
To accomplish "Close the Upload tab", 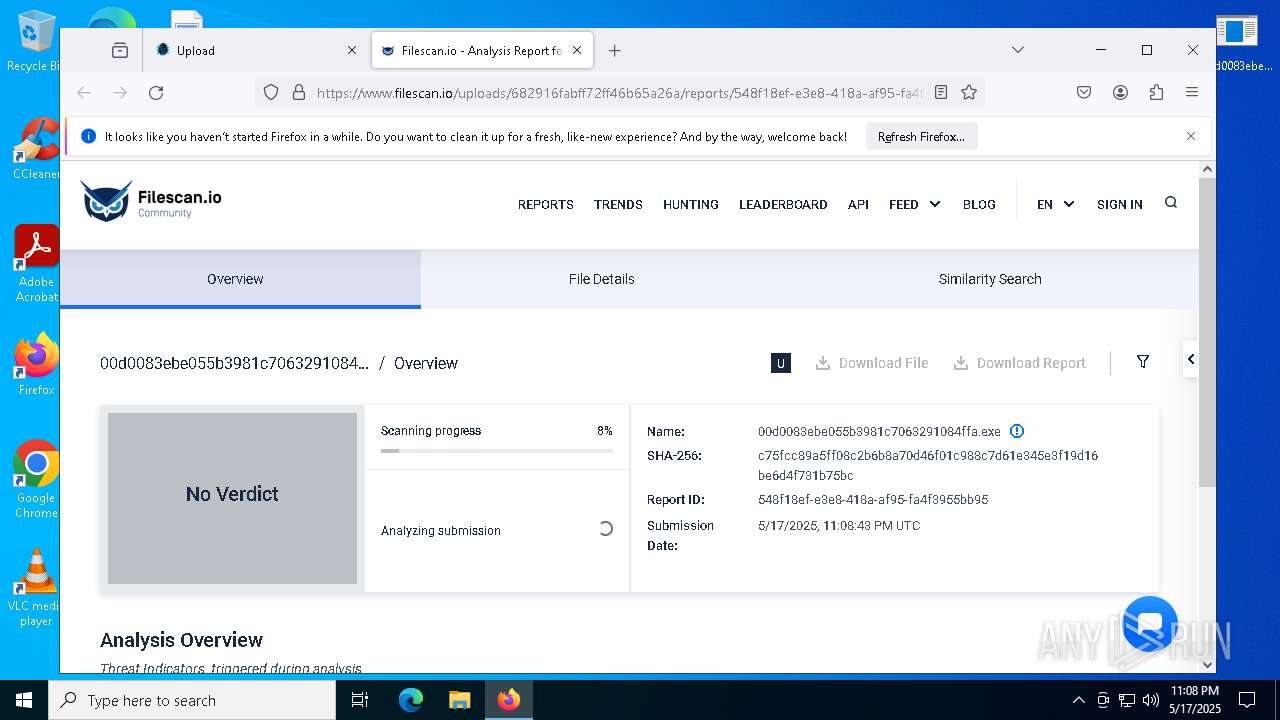I will (352, 50).
